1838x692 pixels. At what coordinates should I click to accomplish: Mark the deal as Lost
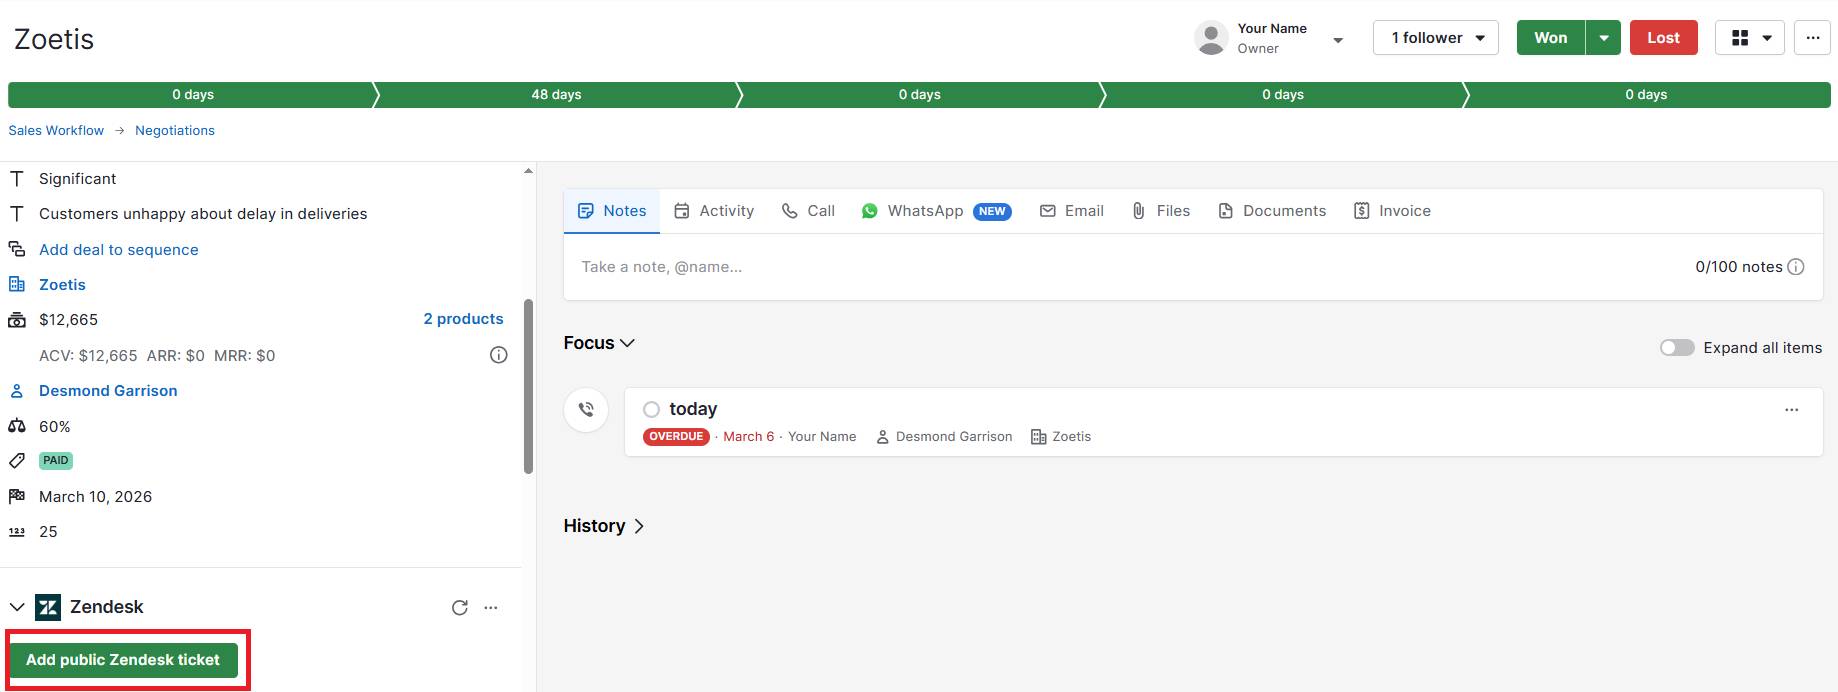coord(1663,38)
